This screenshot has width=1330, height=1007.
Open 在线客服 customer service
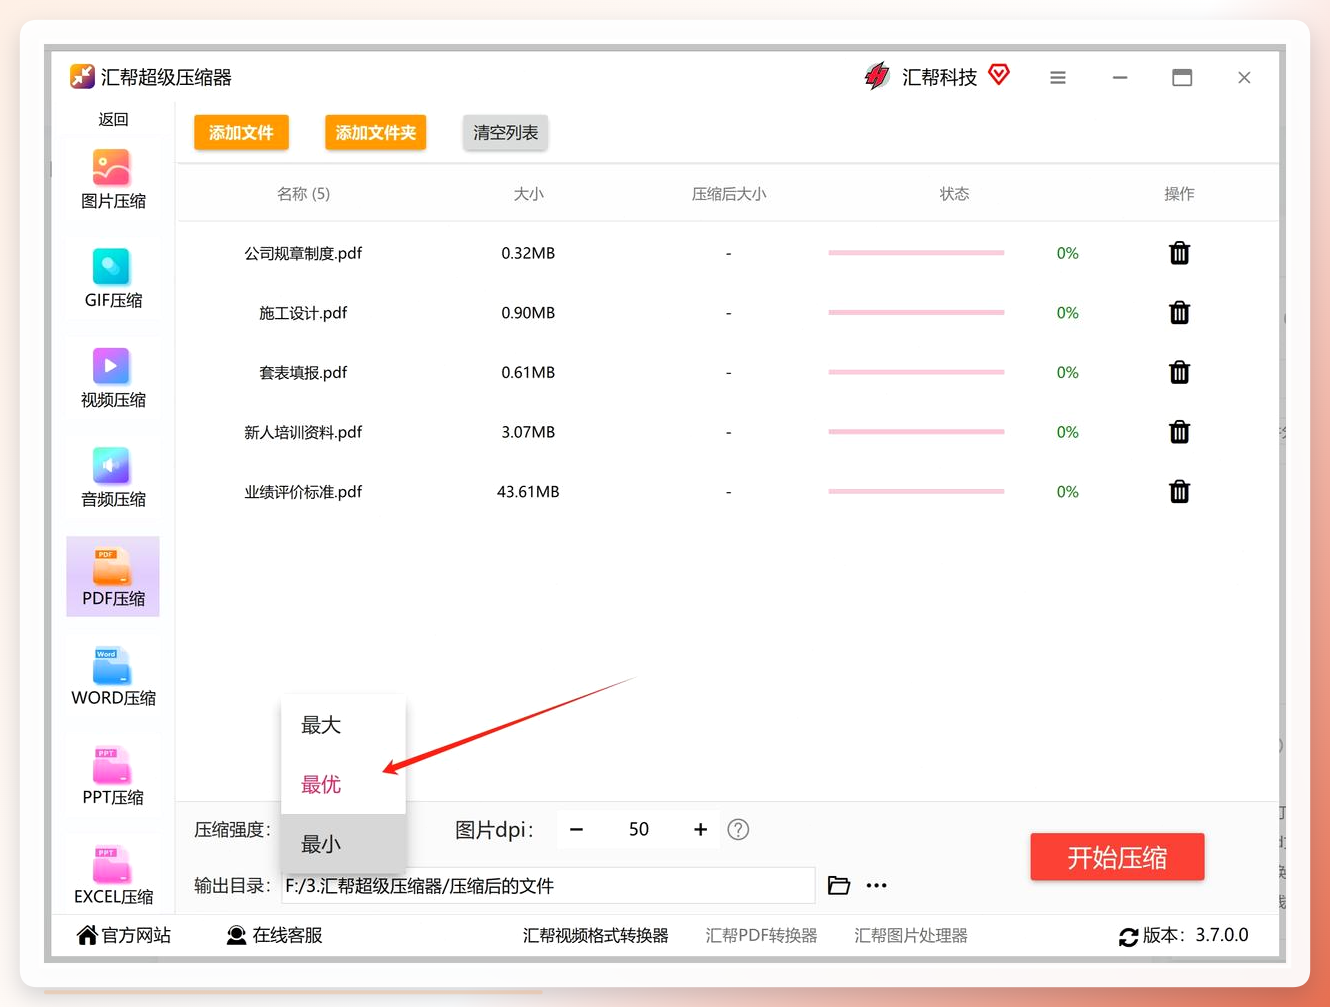tap(274, 935)
